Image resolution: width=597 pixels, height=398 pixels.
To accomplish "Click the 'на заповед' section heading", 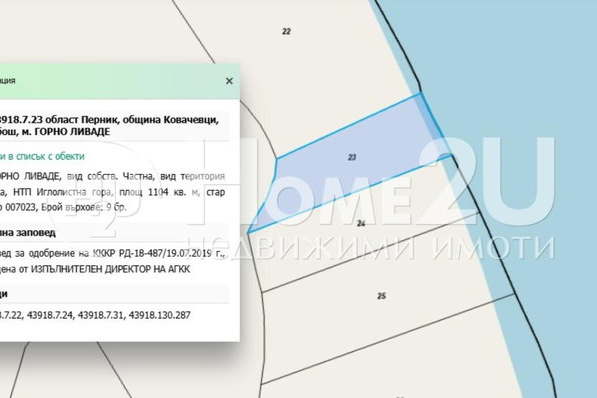I will point(28,232).
